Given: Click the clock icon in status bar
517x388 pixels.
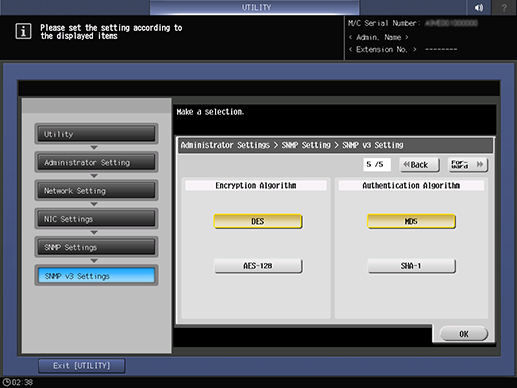Looking at the screenshot, I should coord(6,382).
